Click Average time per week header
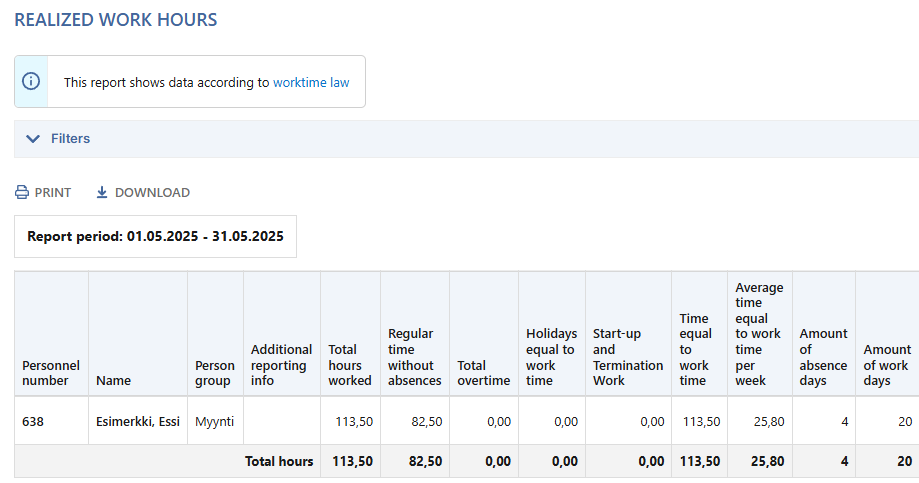Screen dimensions: 919x483 [759, 334]
